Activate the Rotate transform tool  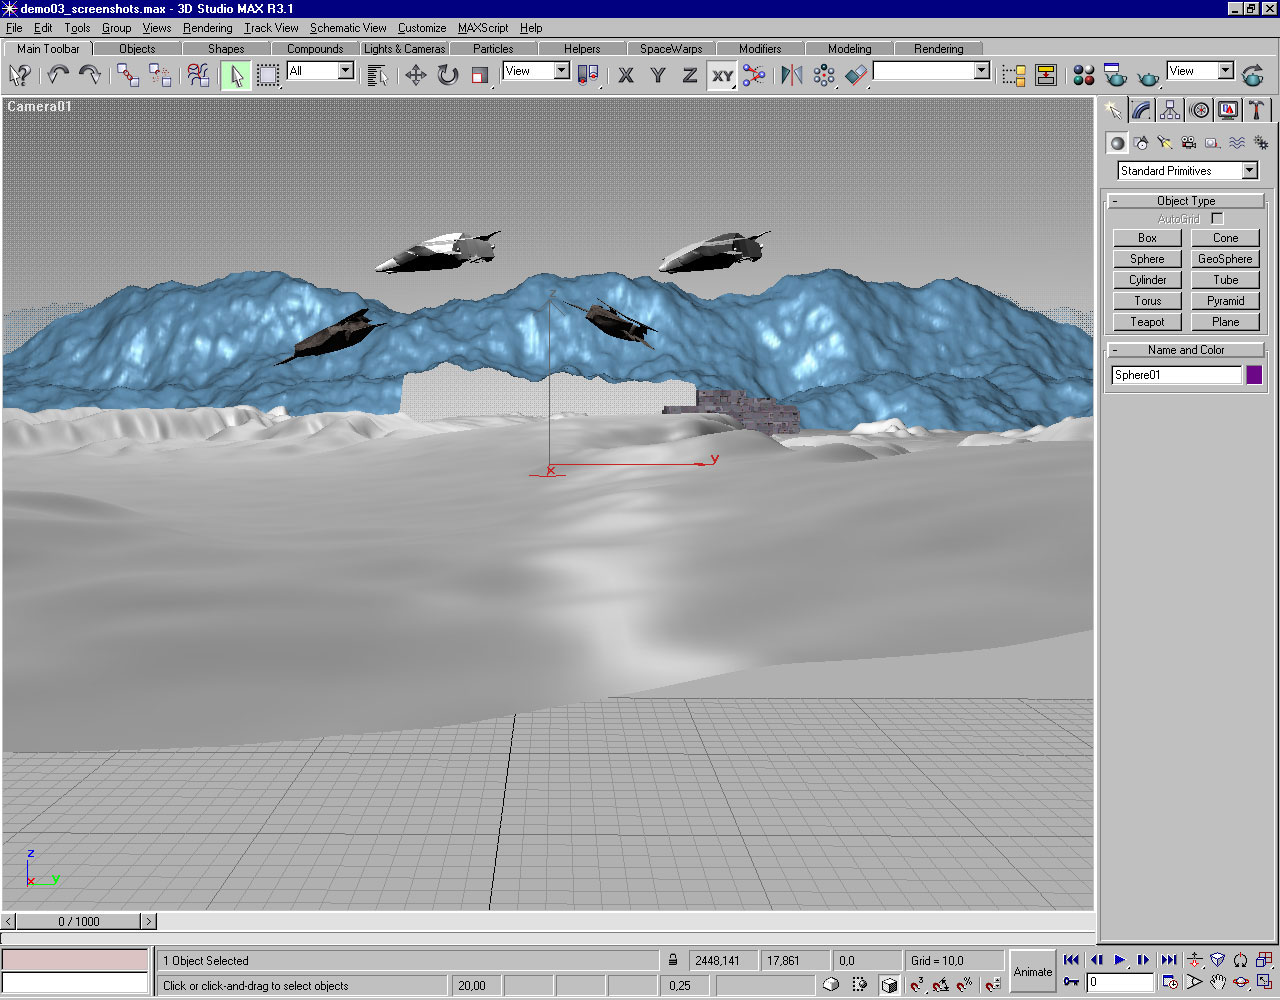pos(448,75)
